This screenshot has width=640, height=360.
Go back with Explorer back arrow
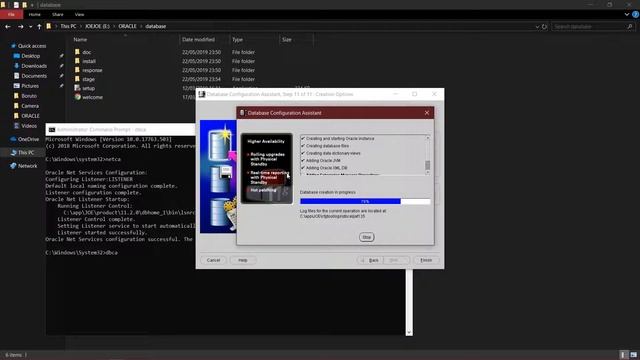[x=8, y=27]
